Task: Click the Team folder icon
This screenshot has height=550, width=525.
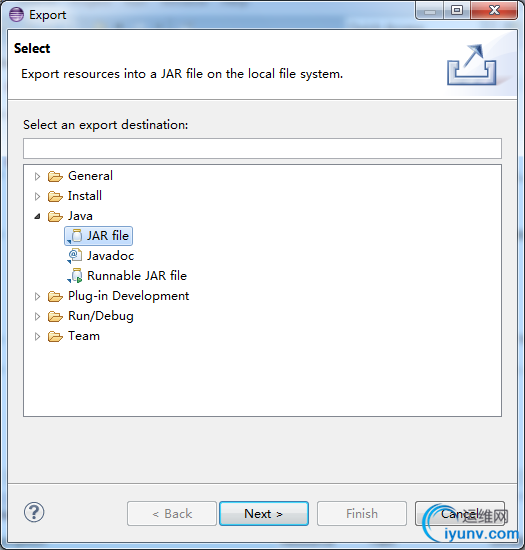Action: (55, 336)
